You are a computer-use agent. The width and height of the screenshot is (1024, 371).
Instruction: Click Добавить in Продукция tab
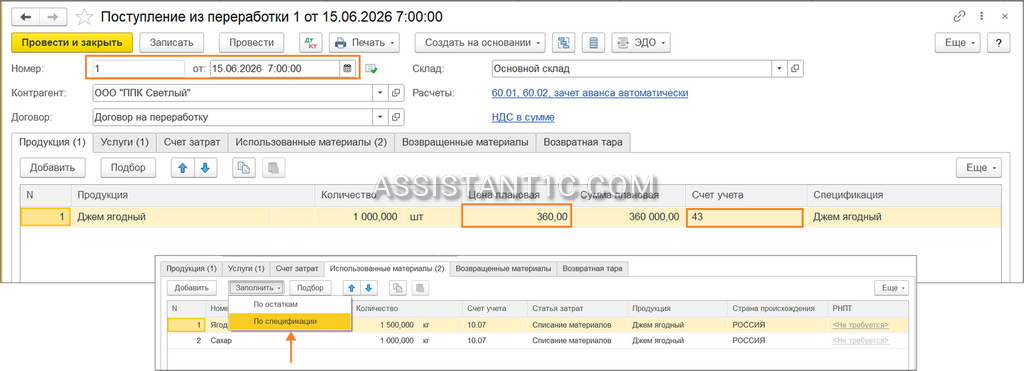(x=52, y=168)
